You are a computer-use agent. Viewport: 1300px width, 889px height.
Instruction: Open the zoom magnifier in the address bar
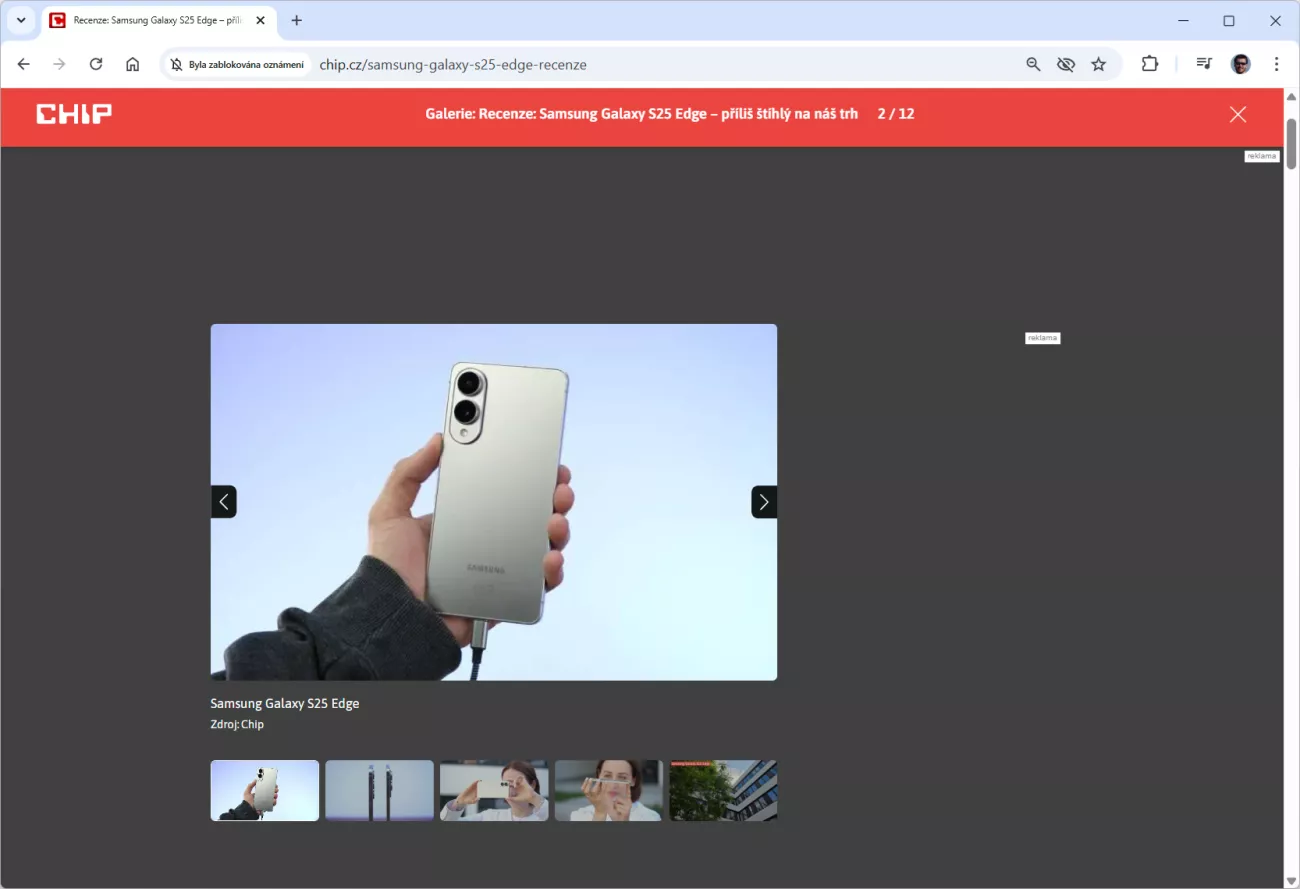click(x=1034, y=64)
